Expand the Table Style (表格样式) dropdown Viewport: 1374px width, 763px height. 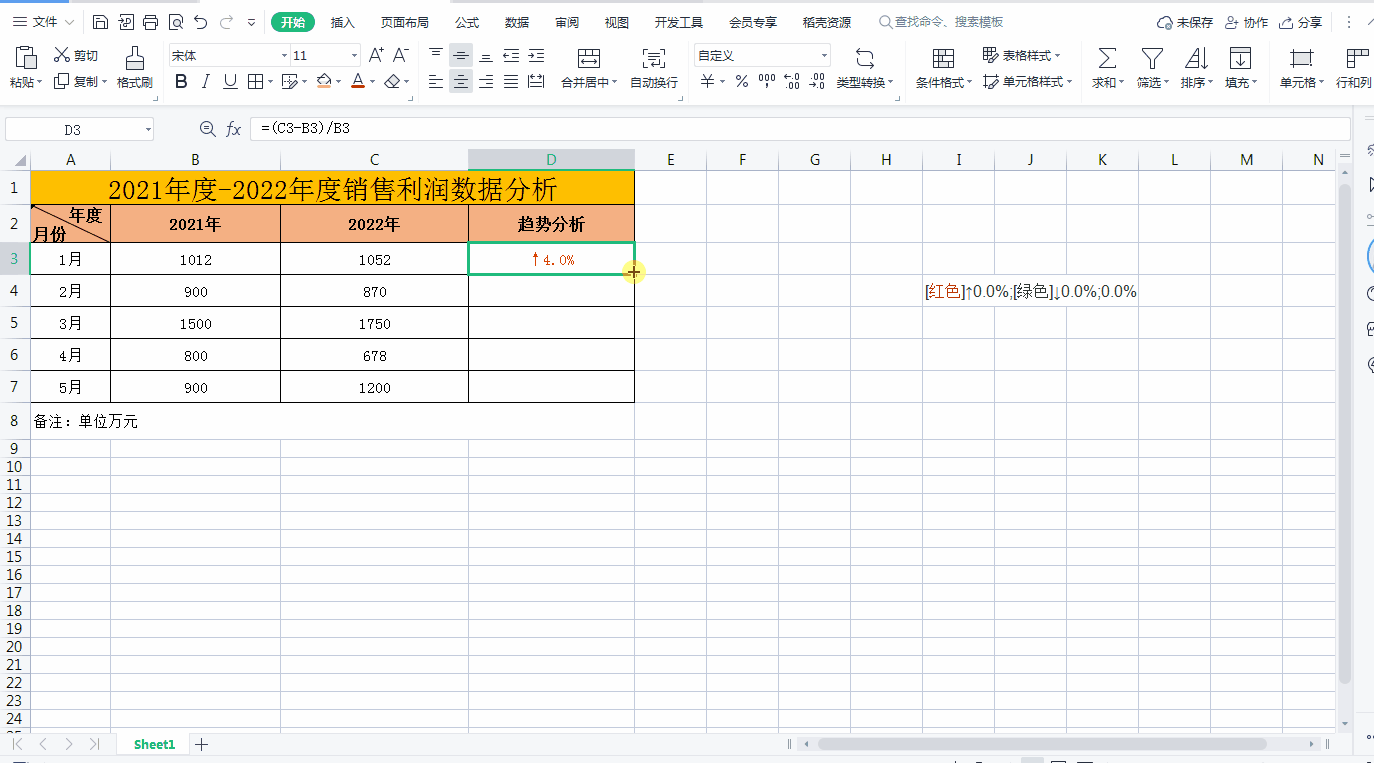1057,56
